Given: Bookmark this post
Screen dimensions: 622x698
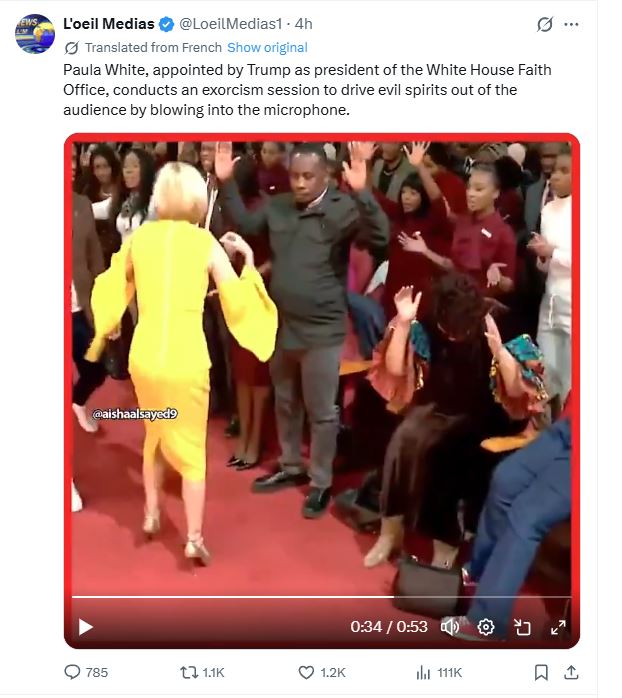Looking at the screenshot, I should point(541,672).
